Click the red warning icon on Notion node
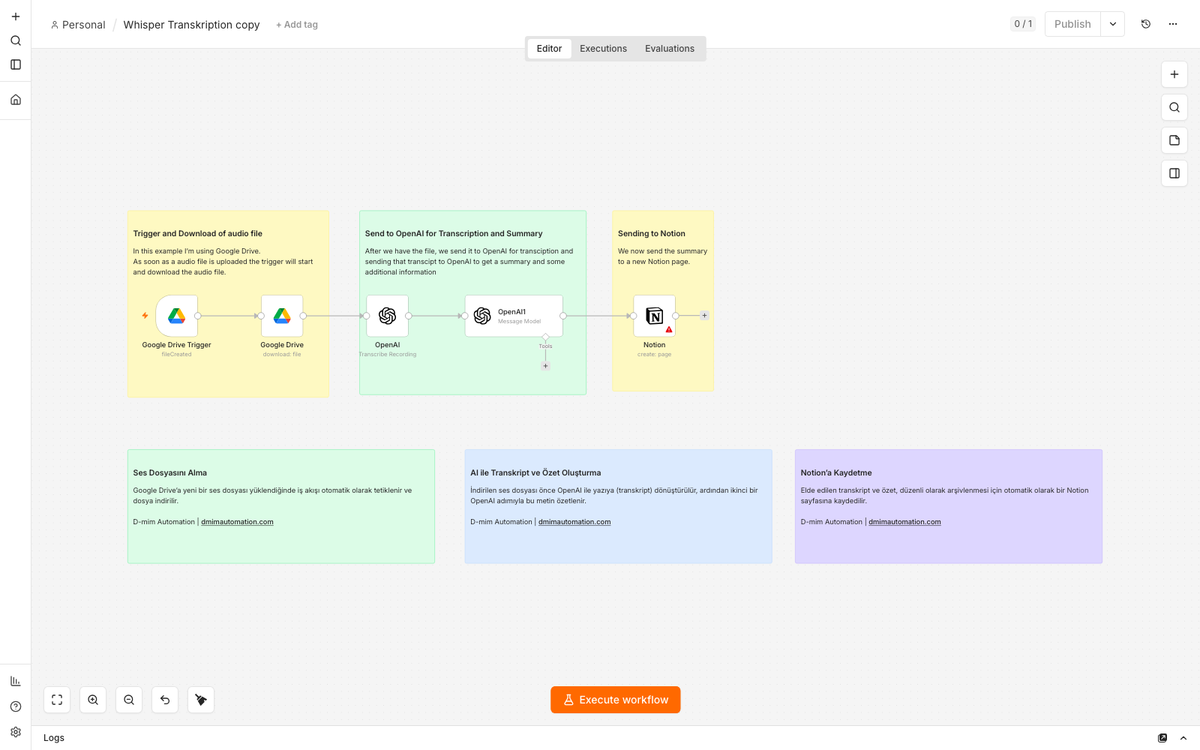 tap(669, 329)
